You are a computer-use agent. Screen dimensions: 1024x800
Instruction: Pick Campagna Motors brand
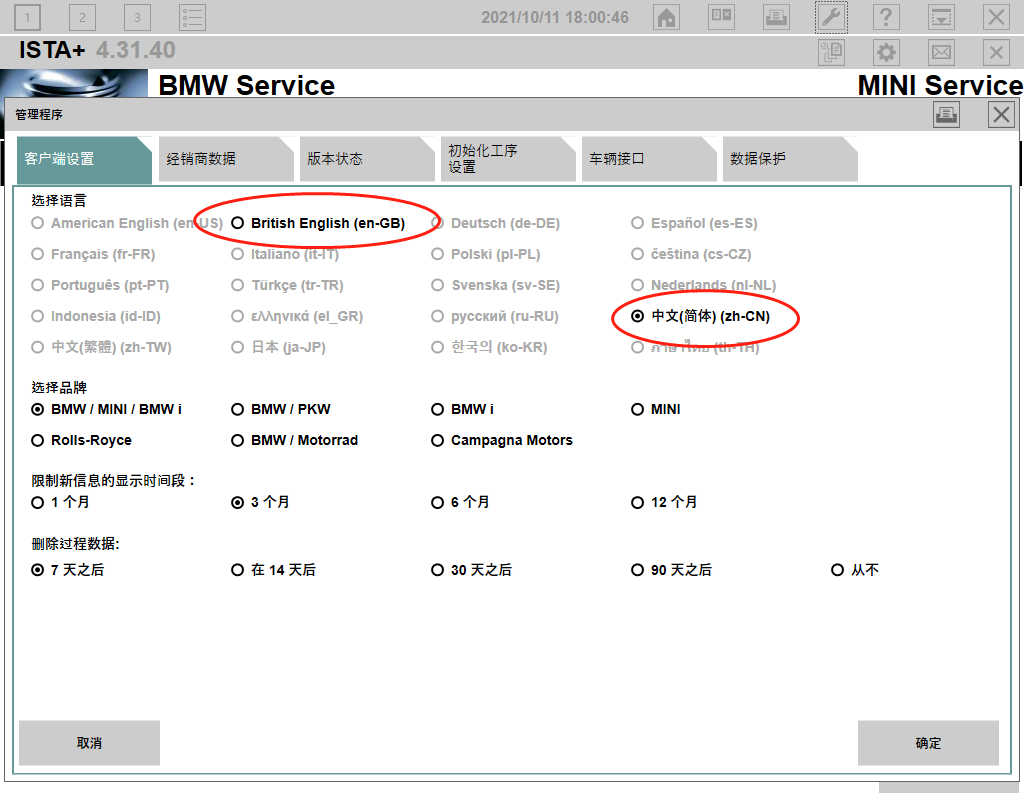tap(501, 440)
